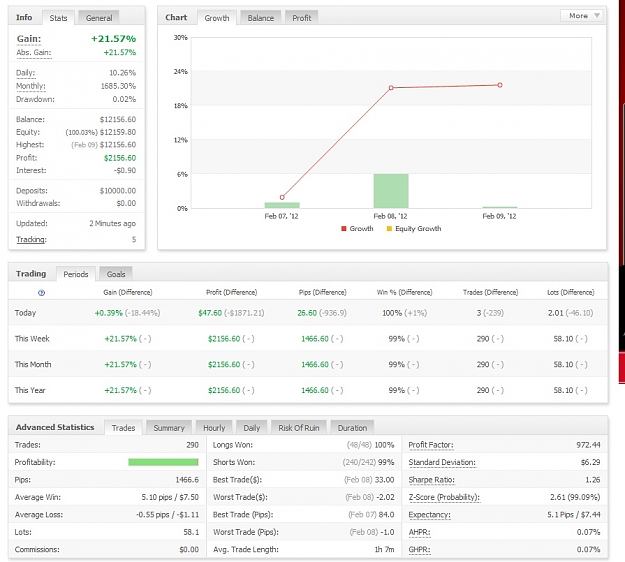Screen dimensions: 625x562
Task: Click the Feb 08 growth chart point
Action: pyautogui.click(x=391, y=88)
